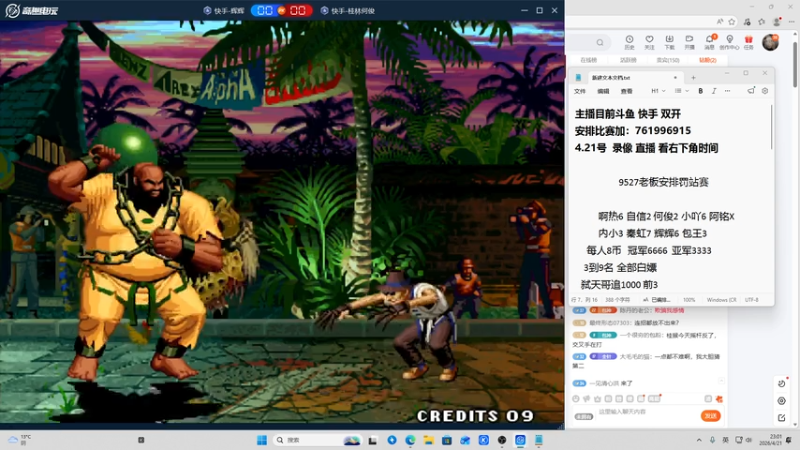The width and height of the screenshot is (800, 450).
Task: Open Windows Start button
Action: (262, 440)
